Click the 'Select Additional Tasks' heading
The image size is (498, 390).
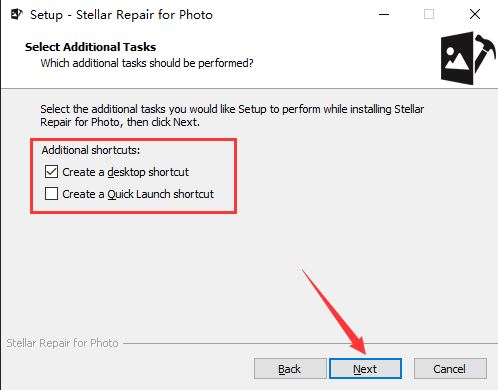90,47
